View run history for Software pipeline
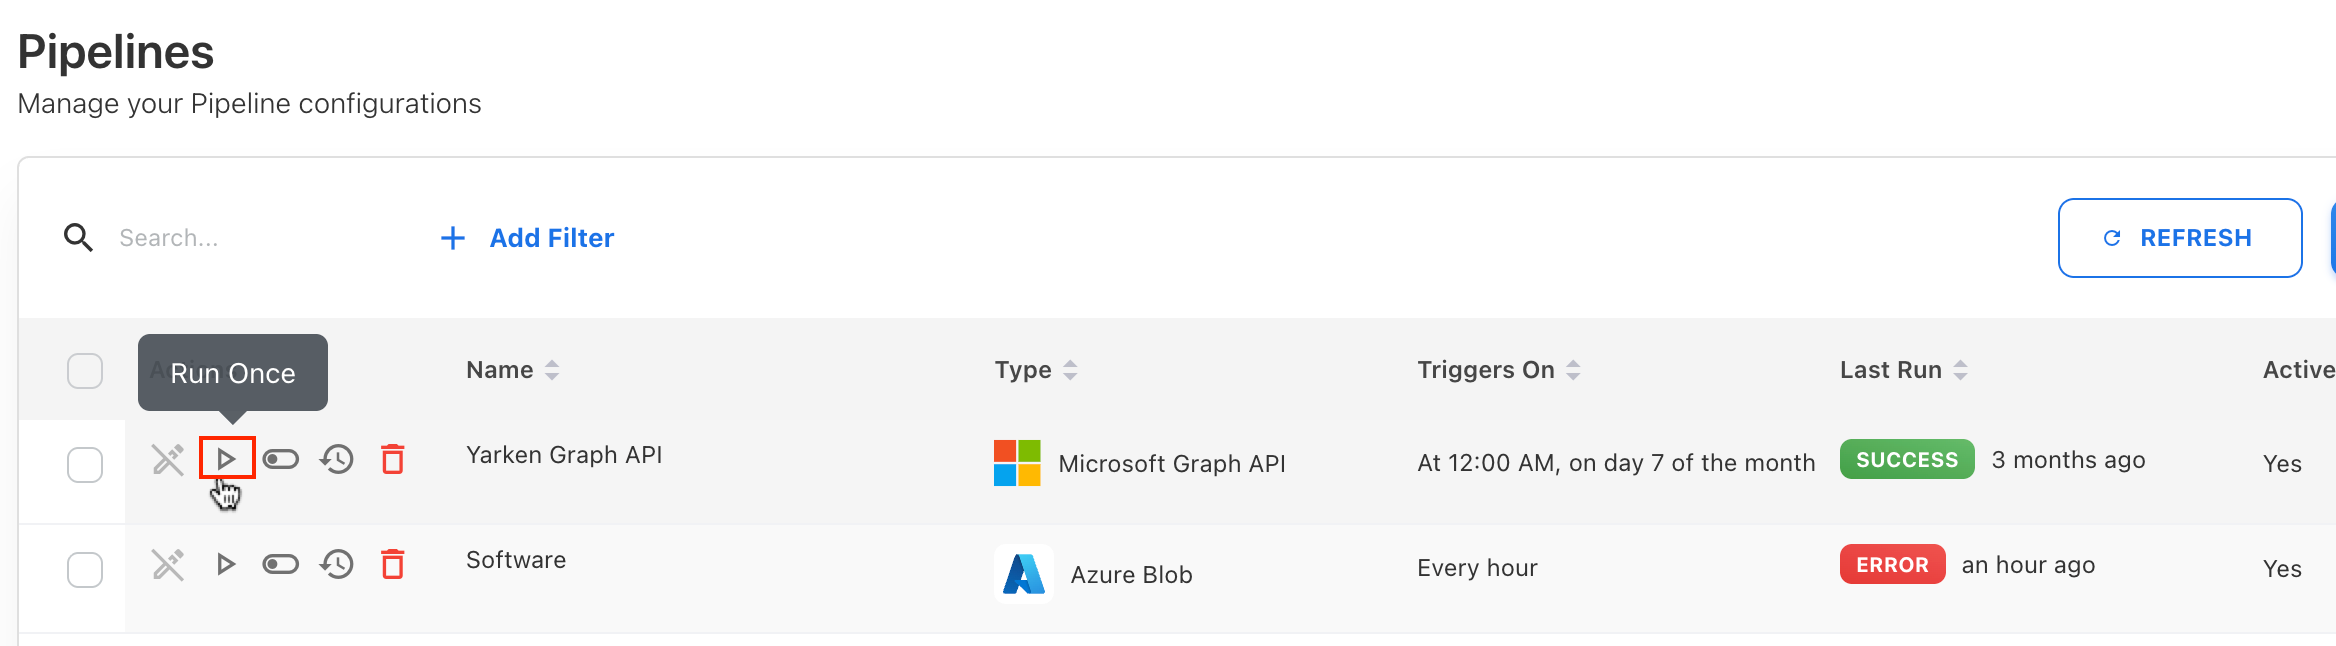The width and height of the screenshot is (2336, 646). [x=337, y=564]
